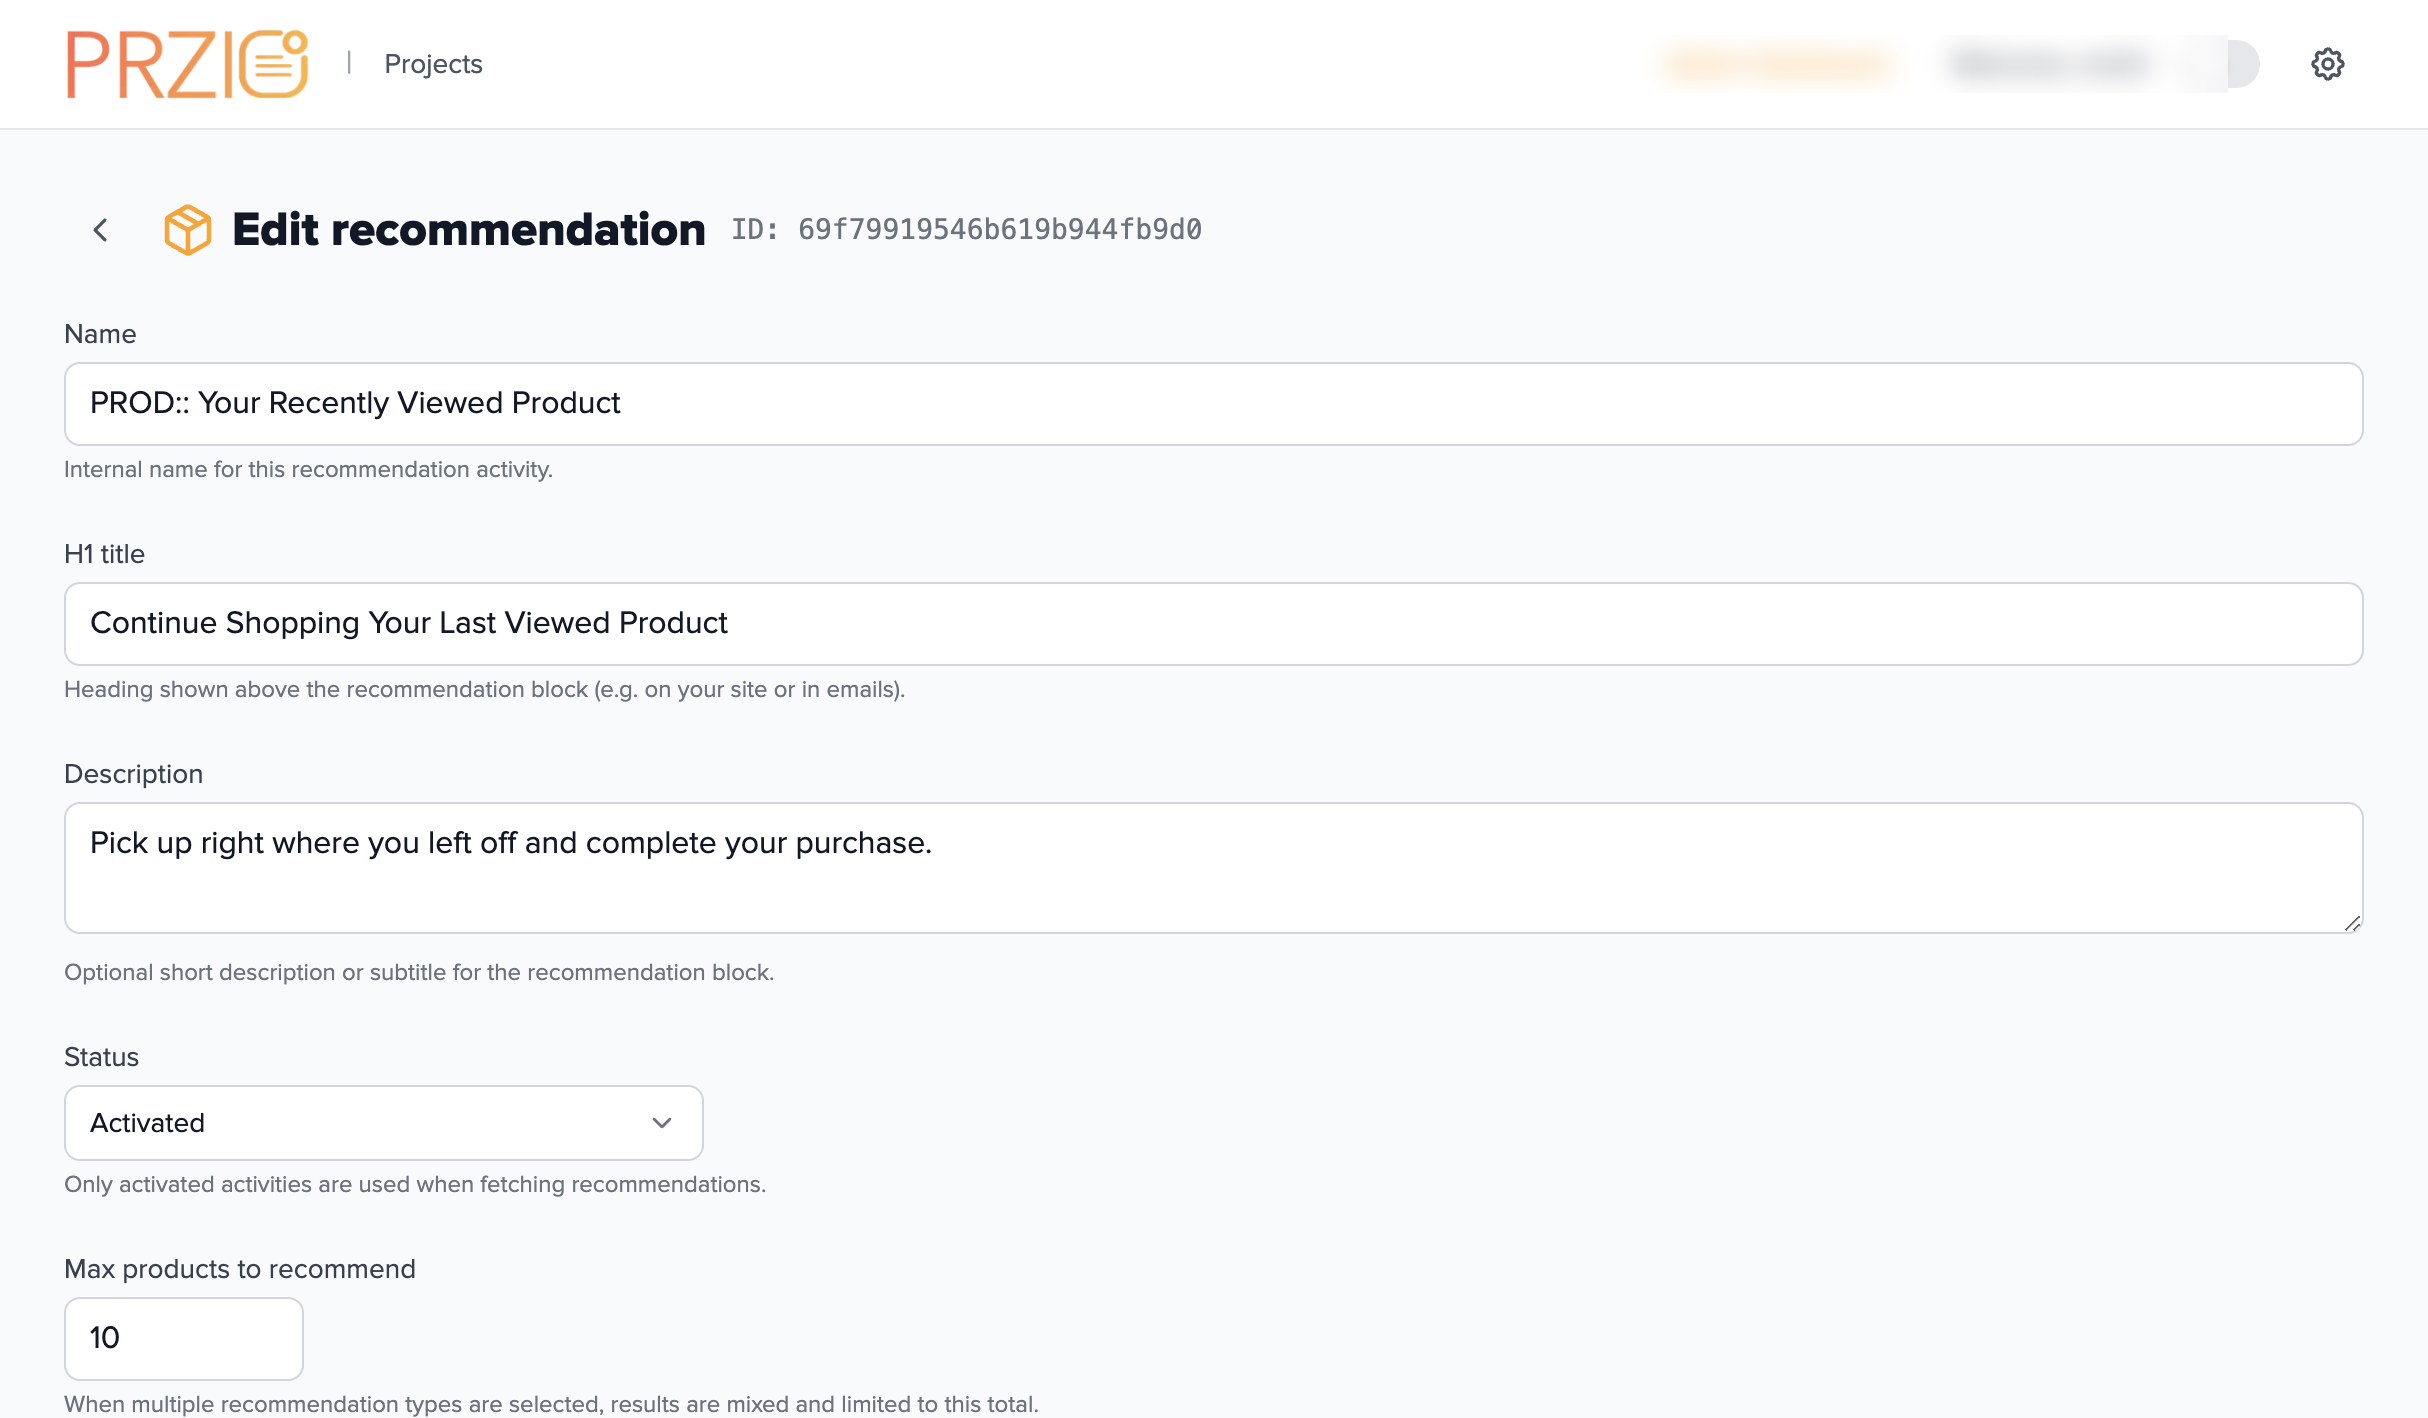Expand the Status chevron arrow
The height and width of the screenshot is (1418, 2428).
pyautogui.click(x=661, y=1123)
